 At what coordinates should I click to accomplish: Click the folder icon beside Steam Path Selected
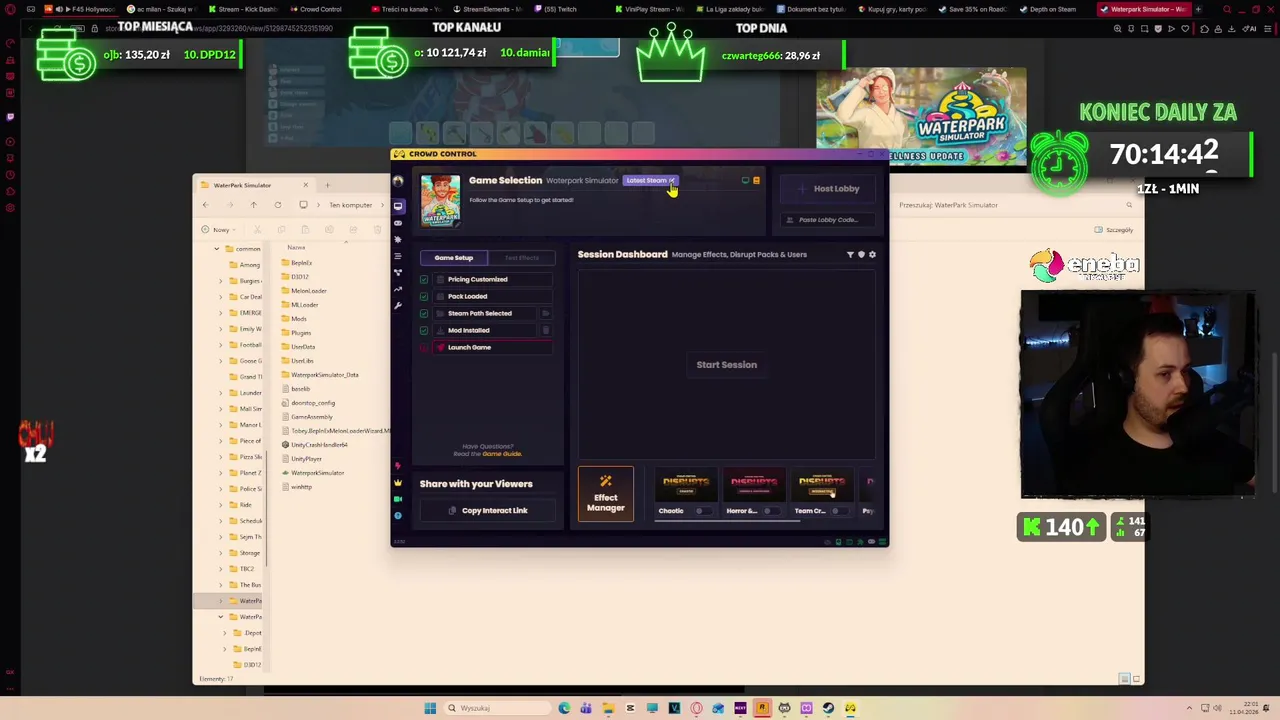click(545, 313)
